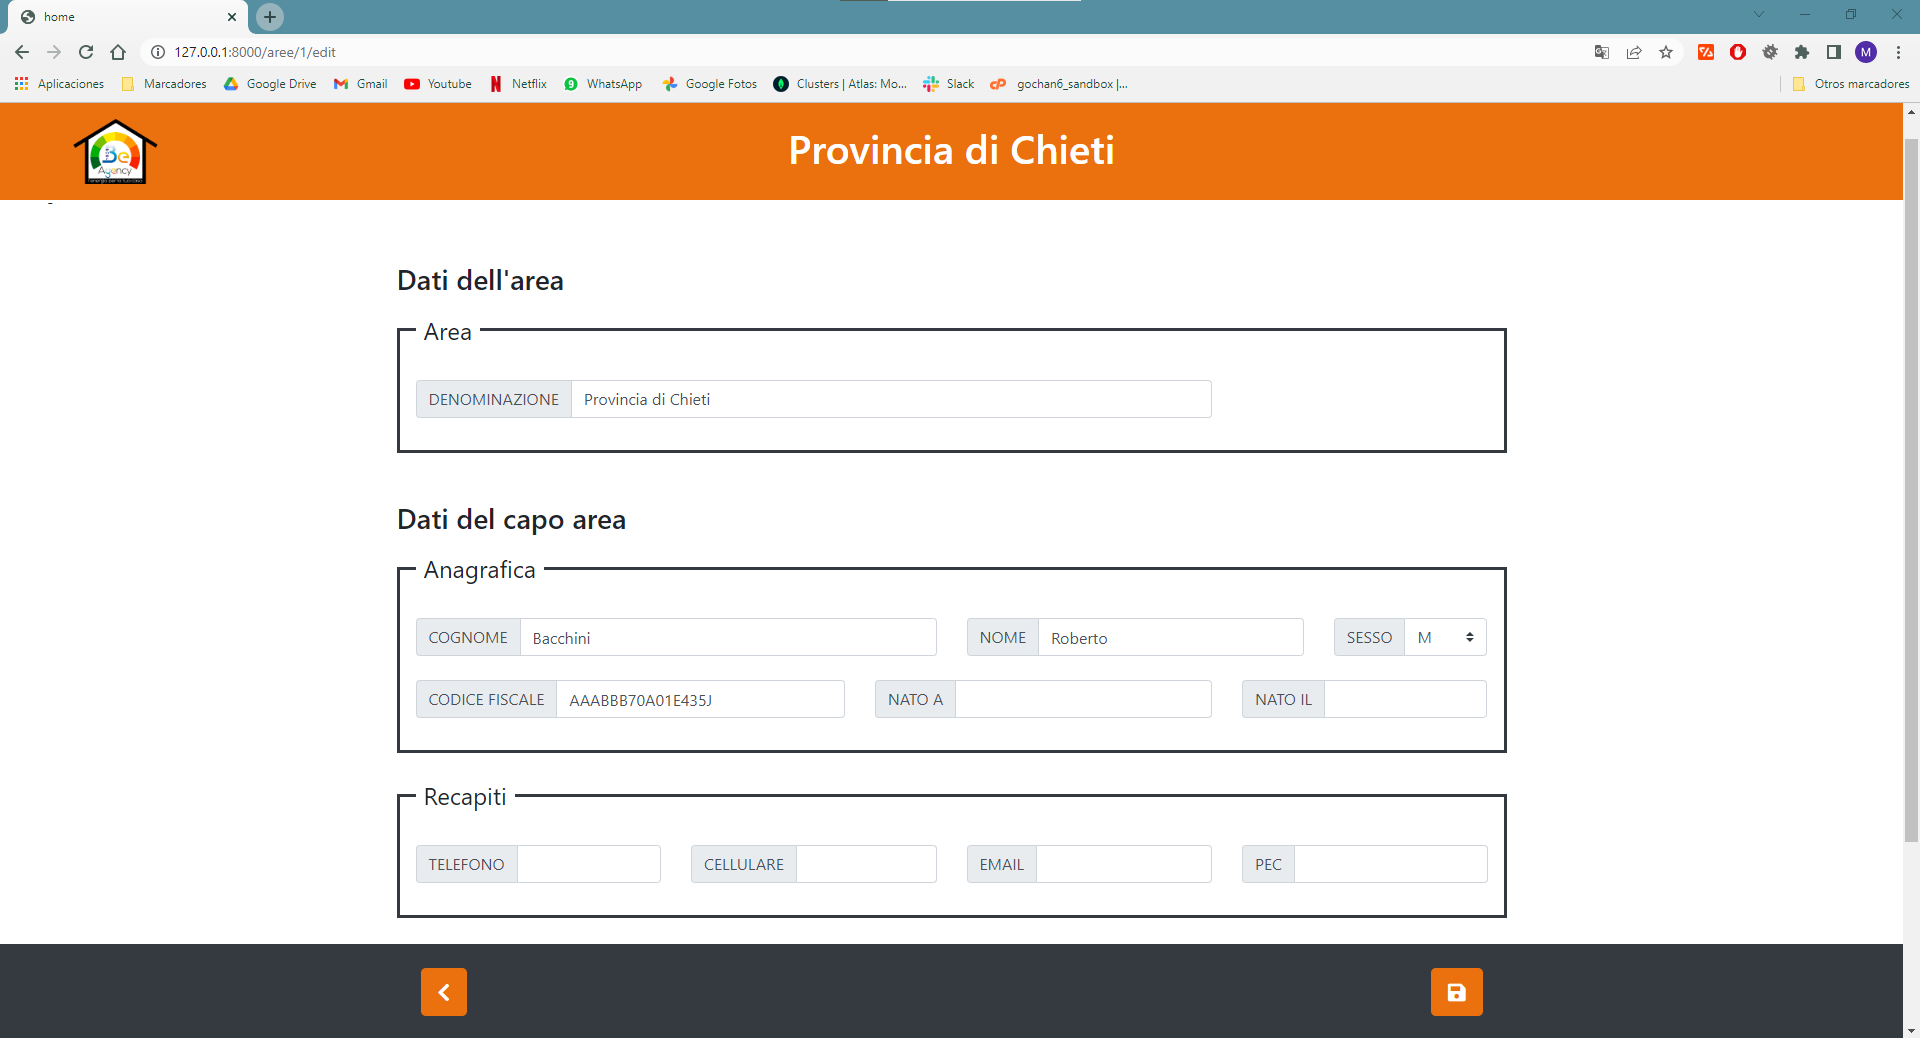Click the Anagrafica legend
Image resolution: width=1920 pixels, height=1038 pixels.
[x=479, y=570]
